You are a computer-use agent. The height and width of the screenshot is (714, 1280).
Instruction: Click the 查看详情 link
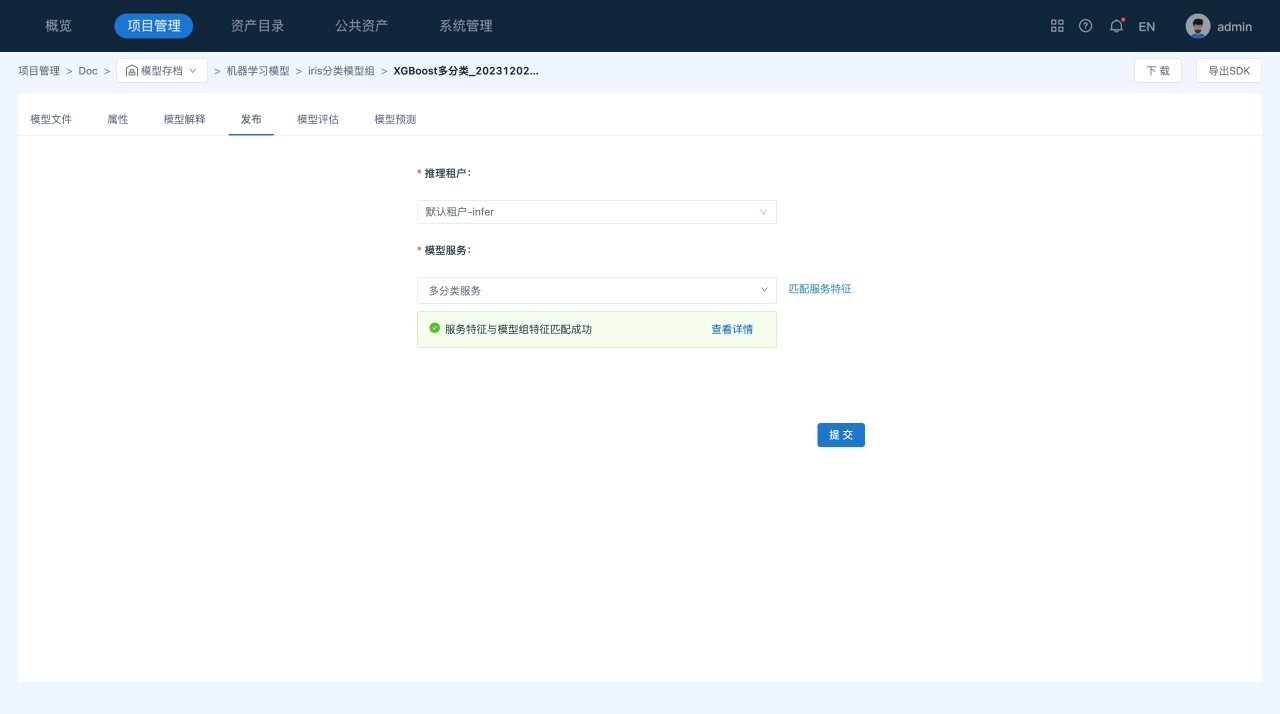click(732, 329)
